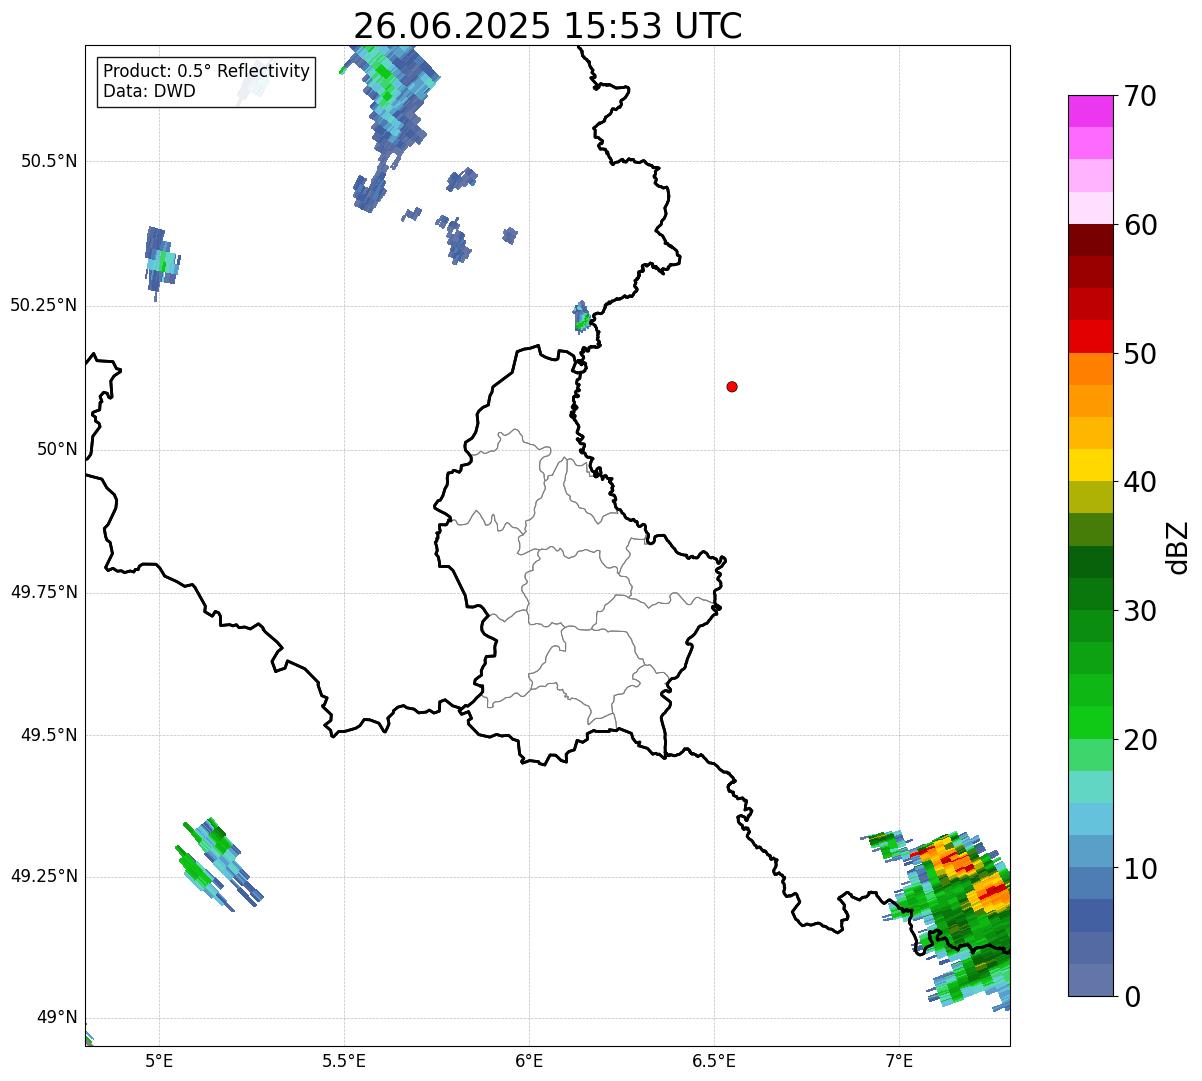Click the title '26.06.2025 15:53 UTC'
This screenshot has height=1081, width=1202.
tap(548, 26)
